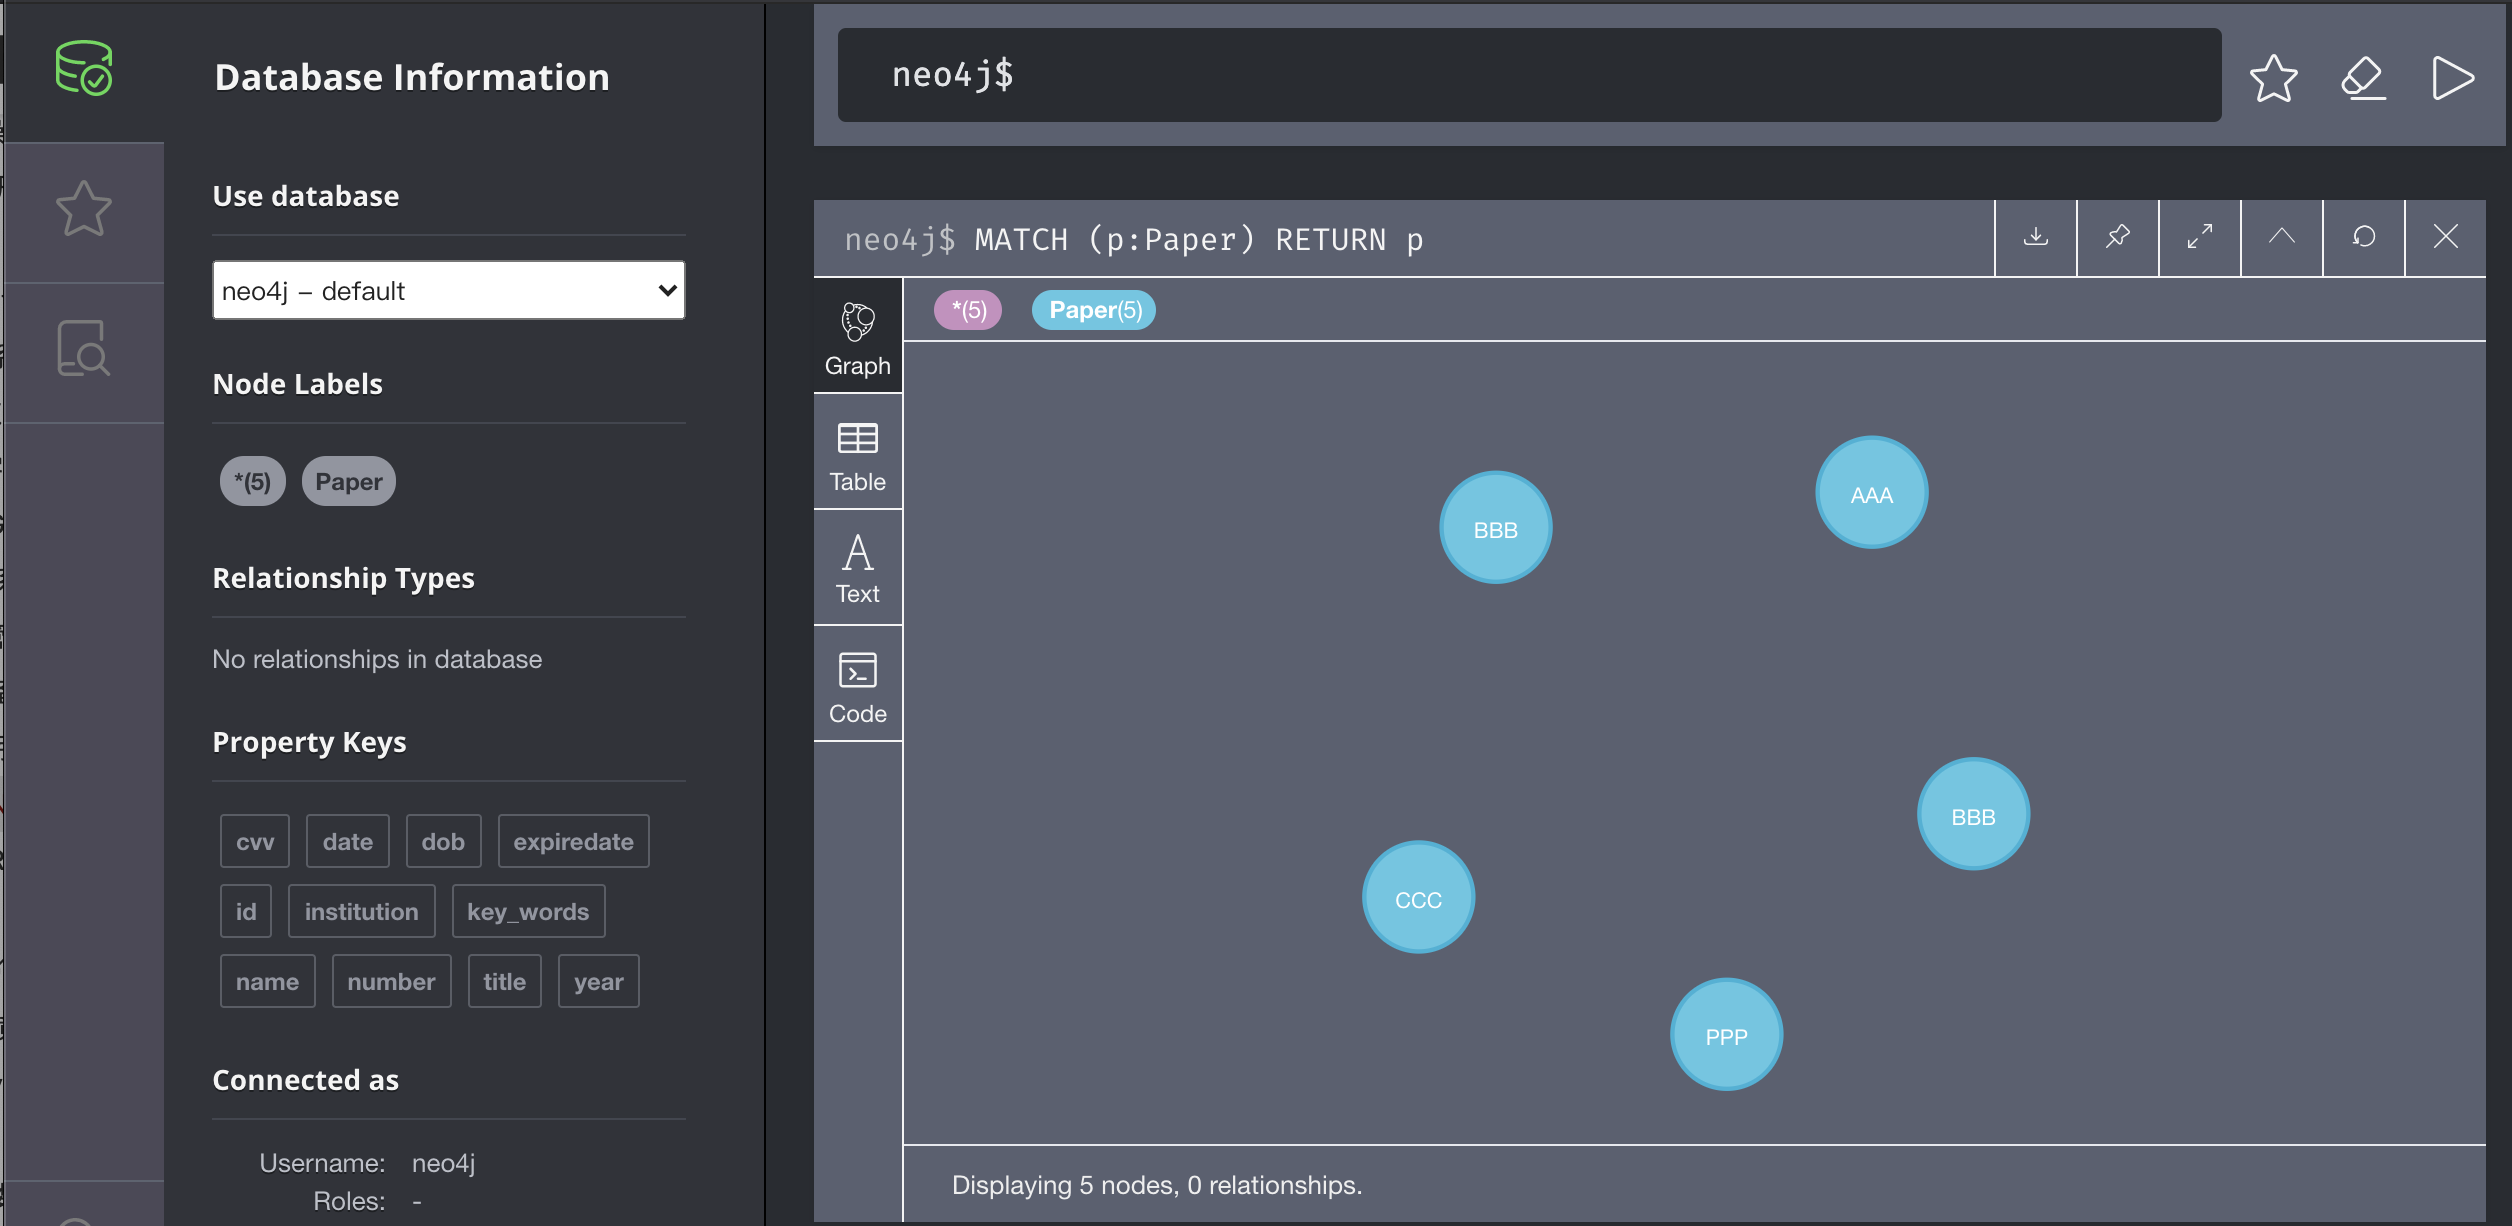The width and height of the screenshot is (2512, 1226).
Task: Switch to Table result view
Action: pos(858,456)
